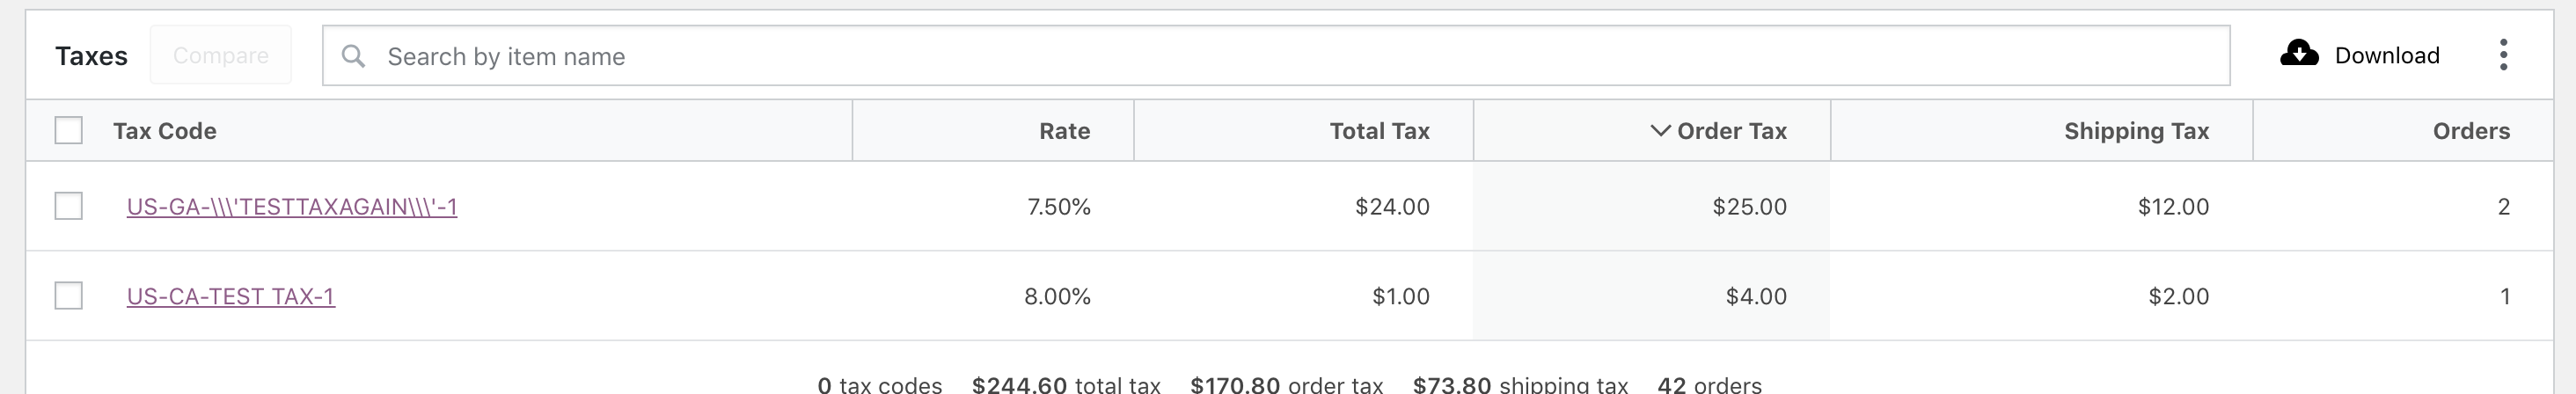Click the Compare button
The width and height of the screenshot is (2576, 394).
click(x=221, y=55)
